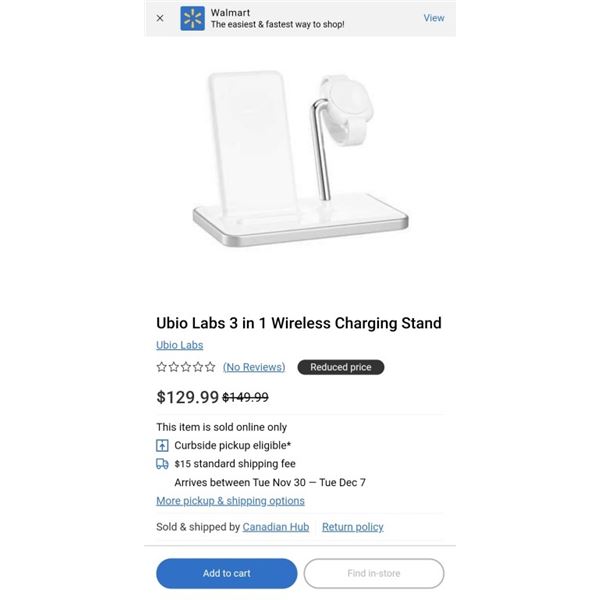Click the Reduced price badge
Viewport: 600px width, 600px height.
point(341,367)
